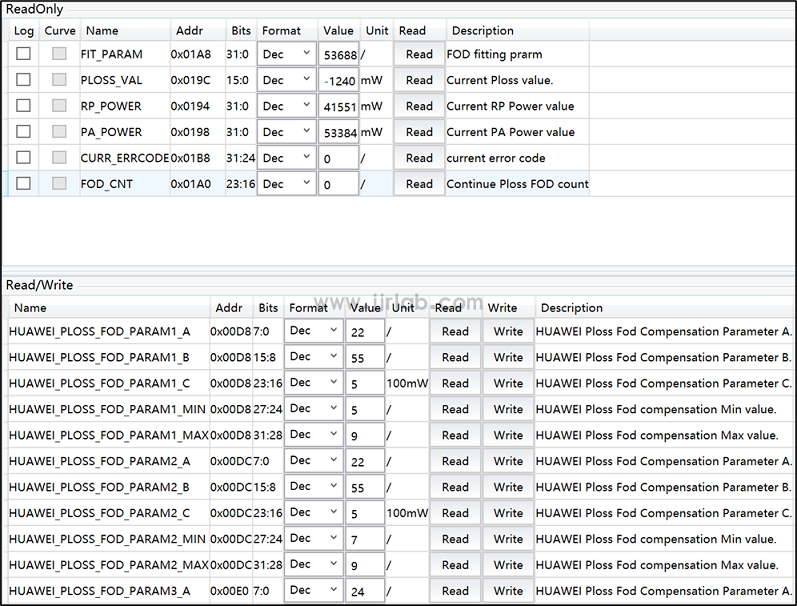Click the Curve column header
This screenshot has width=797, height=606.
coord(60,31)
